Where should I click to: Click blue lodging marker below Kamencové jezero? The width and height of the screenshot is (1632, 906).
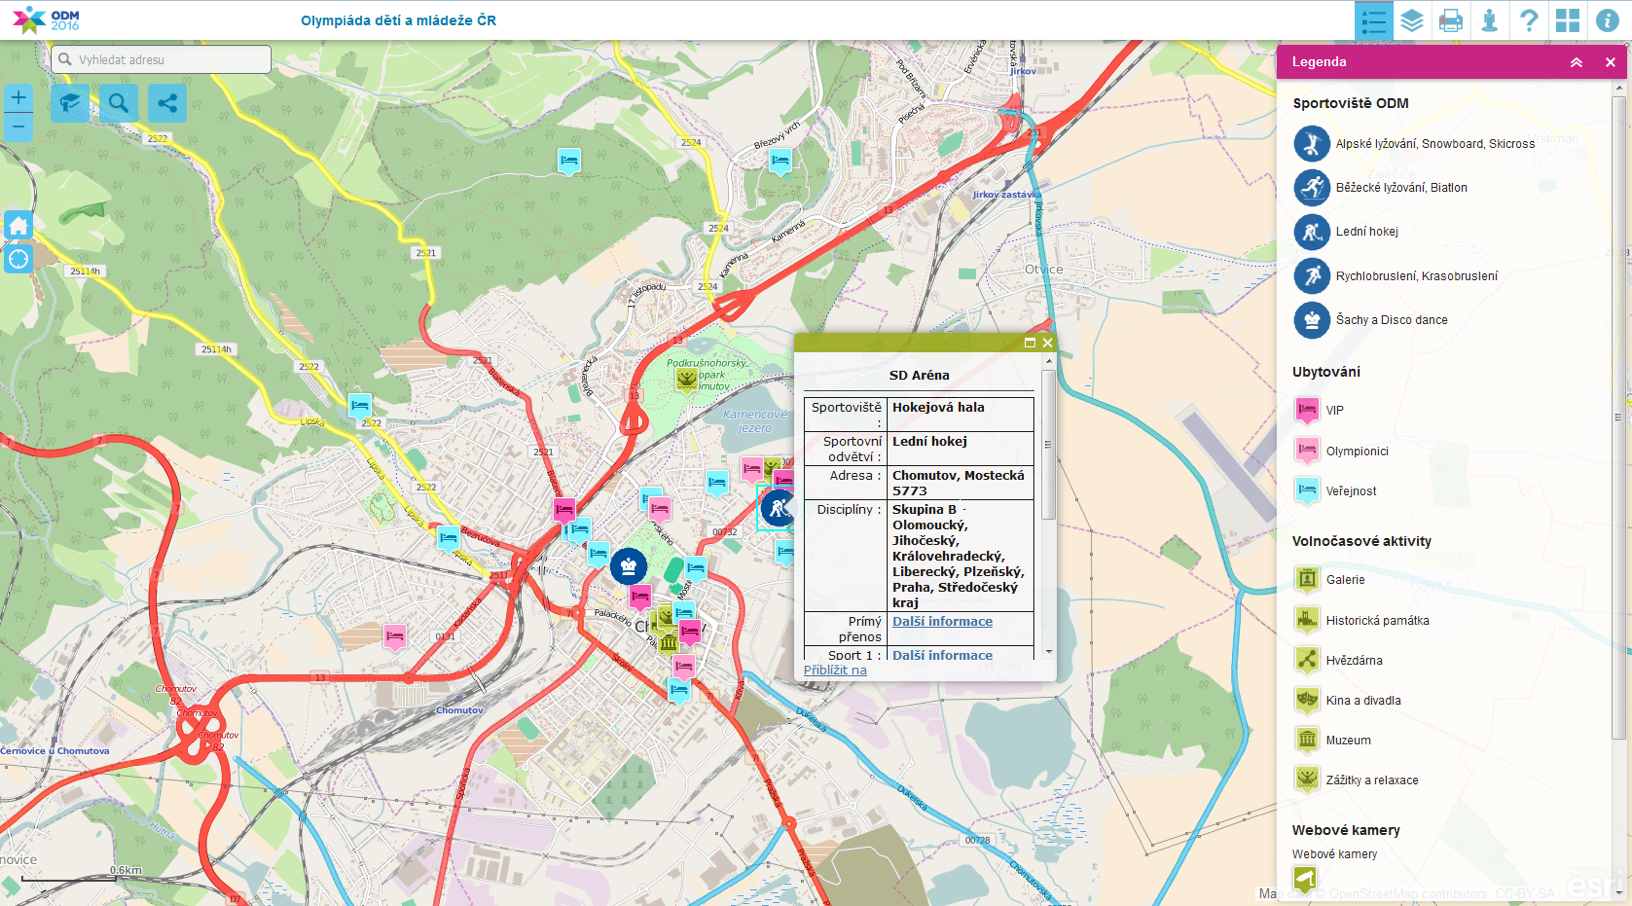coord(717,484)
